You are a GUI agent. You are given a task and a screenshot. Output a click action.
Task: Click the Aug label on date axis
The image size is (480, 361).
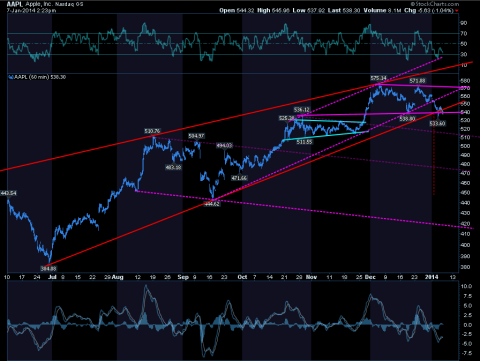(x=117, y=277)
